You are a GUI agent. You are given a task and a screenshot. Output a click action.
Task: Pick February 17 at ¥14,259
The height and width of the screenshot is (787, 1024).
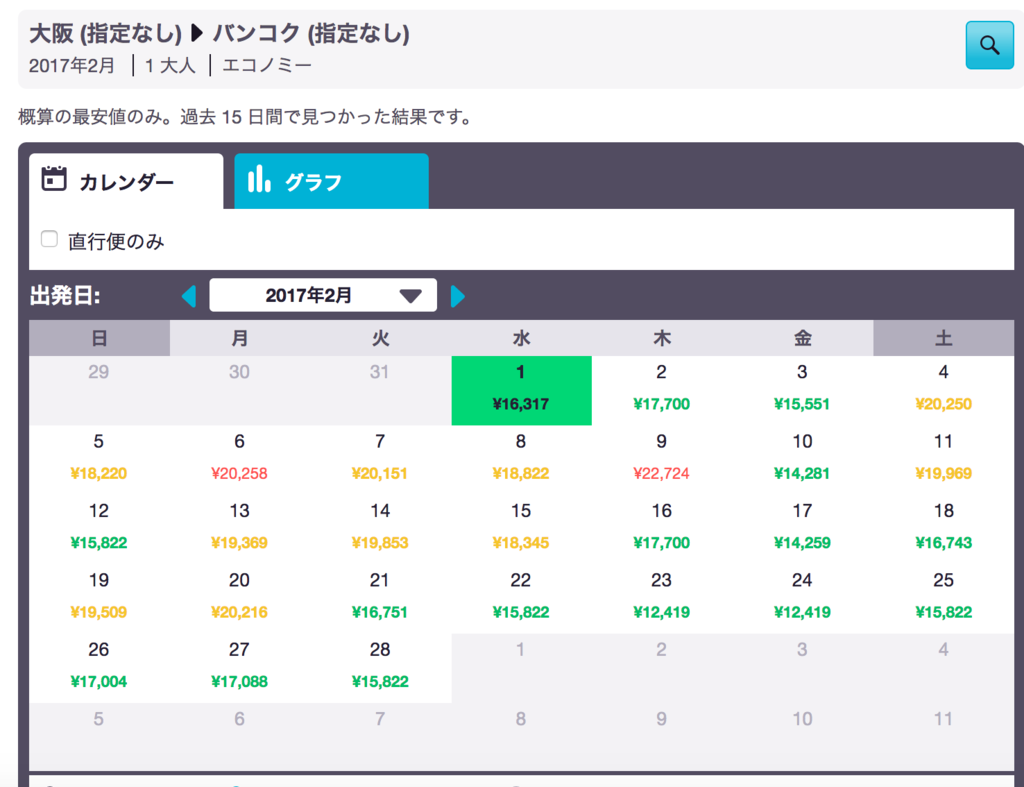(x=802, y=529)
